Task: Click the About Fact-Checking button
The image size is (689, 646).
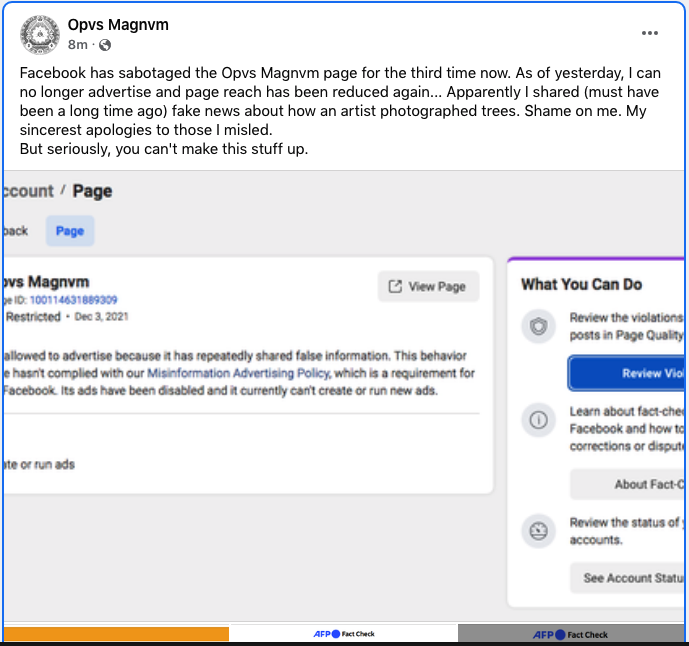Action: (x=628, y=484)
